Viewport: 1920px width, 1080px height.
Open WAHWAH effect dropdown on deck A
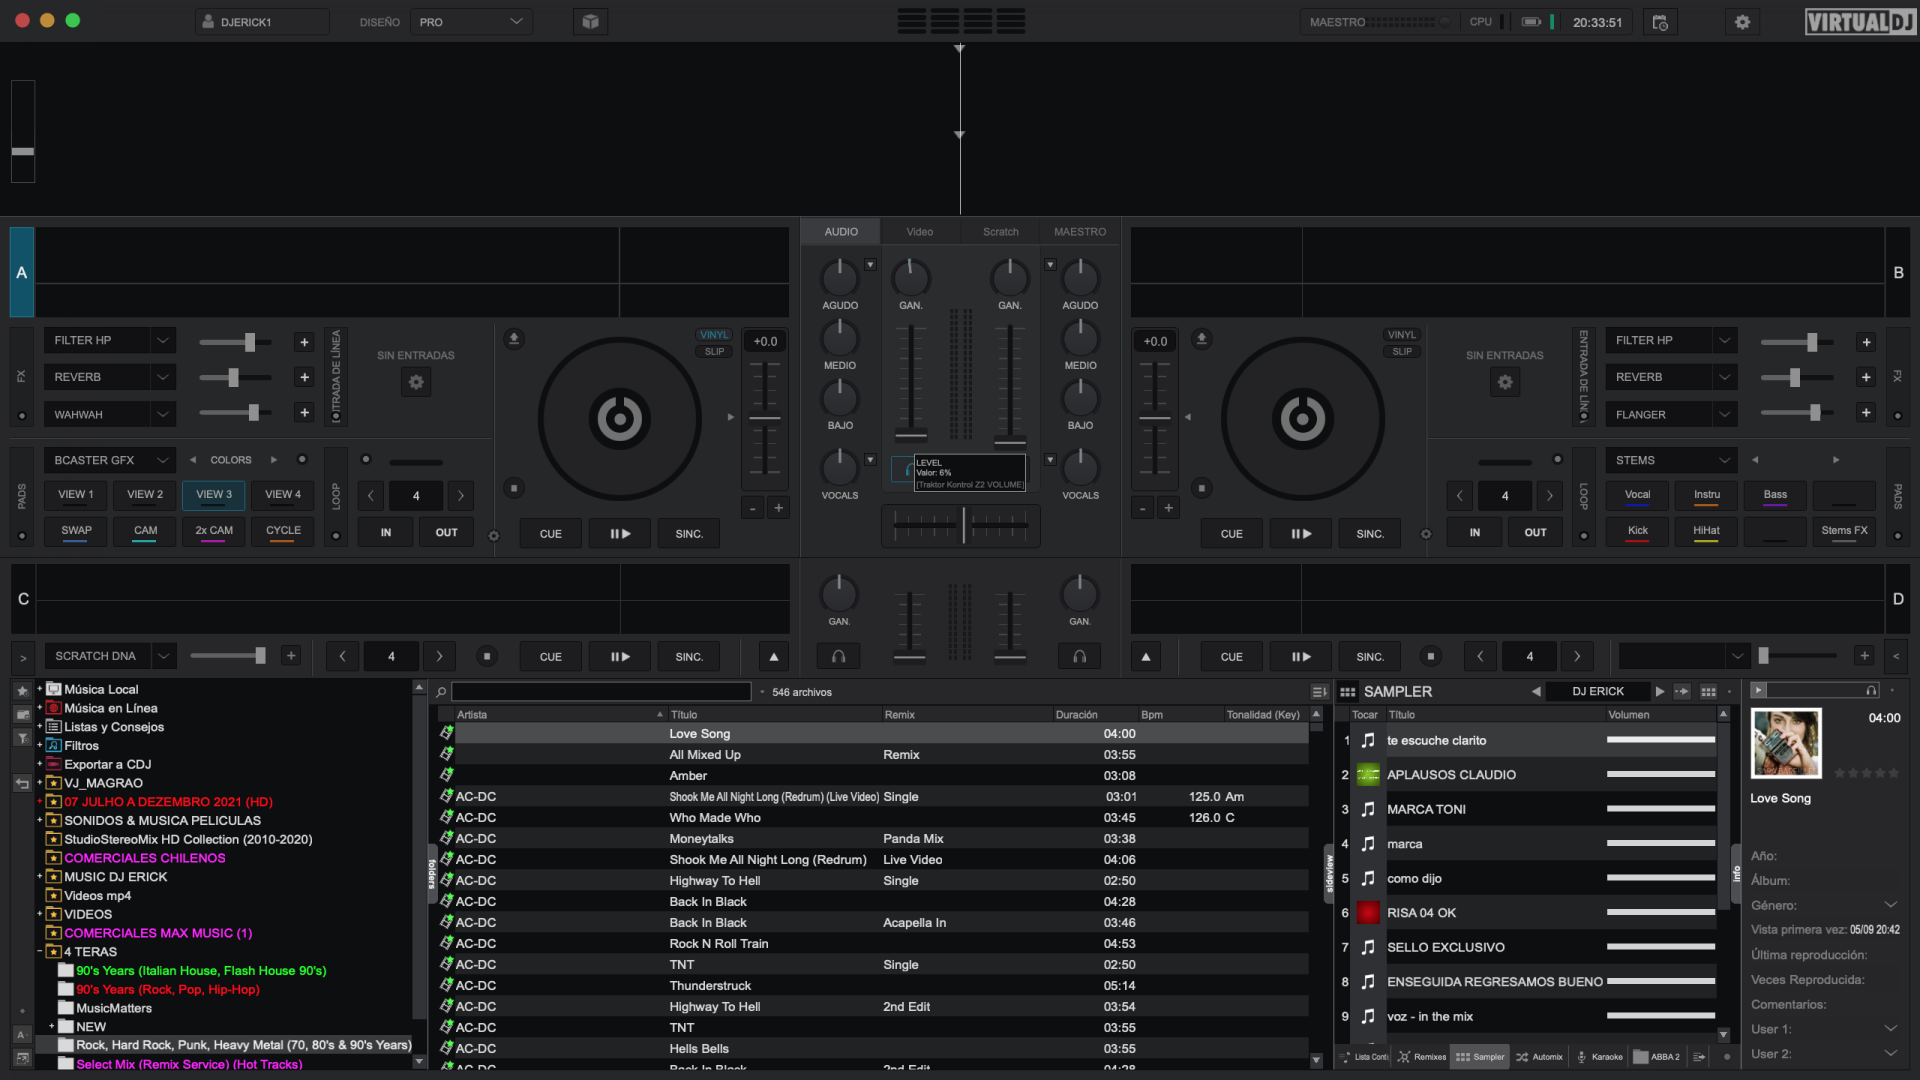163,414
